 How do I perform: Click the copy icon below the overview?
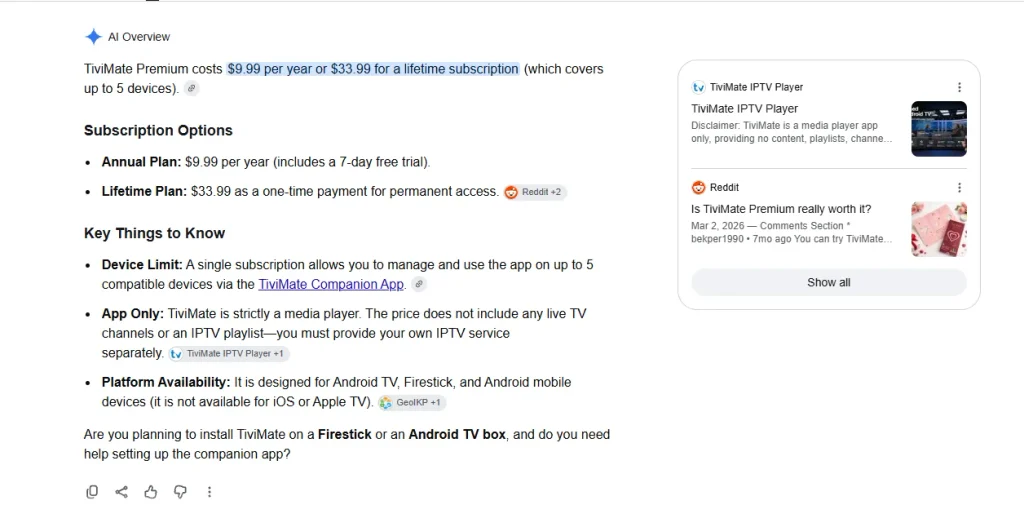click(92, 492)
